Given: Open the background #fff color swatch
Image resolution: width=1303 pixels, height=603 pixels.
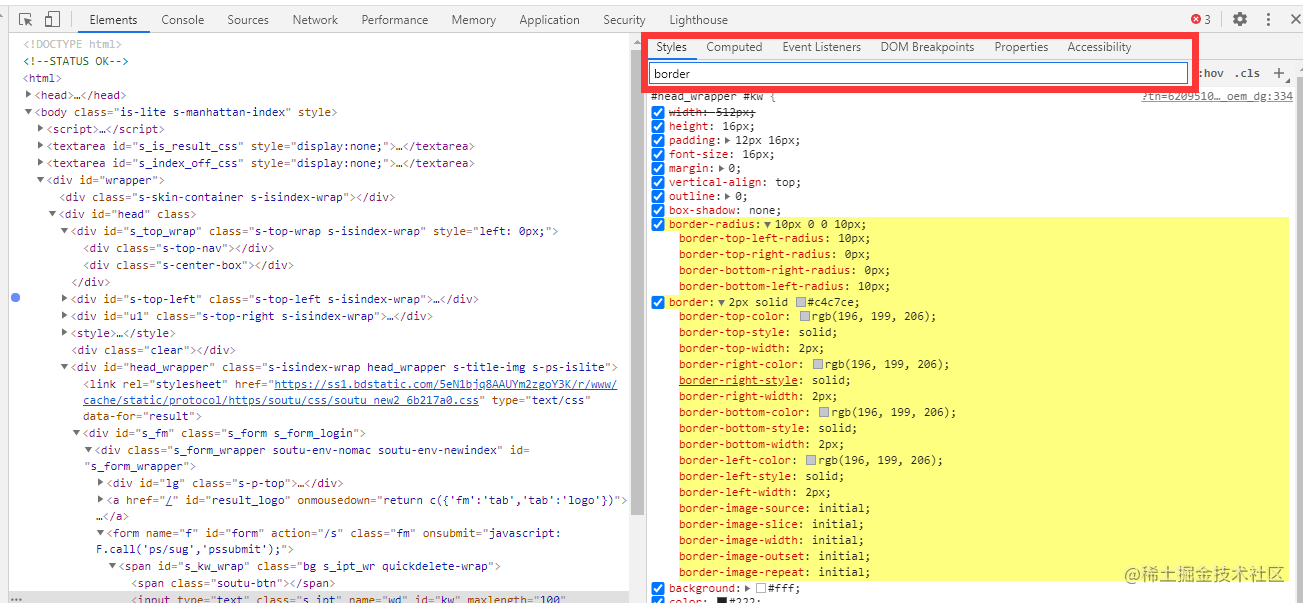Looking at the screenshot, I should [x=761, y=589].
